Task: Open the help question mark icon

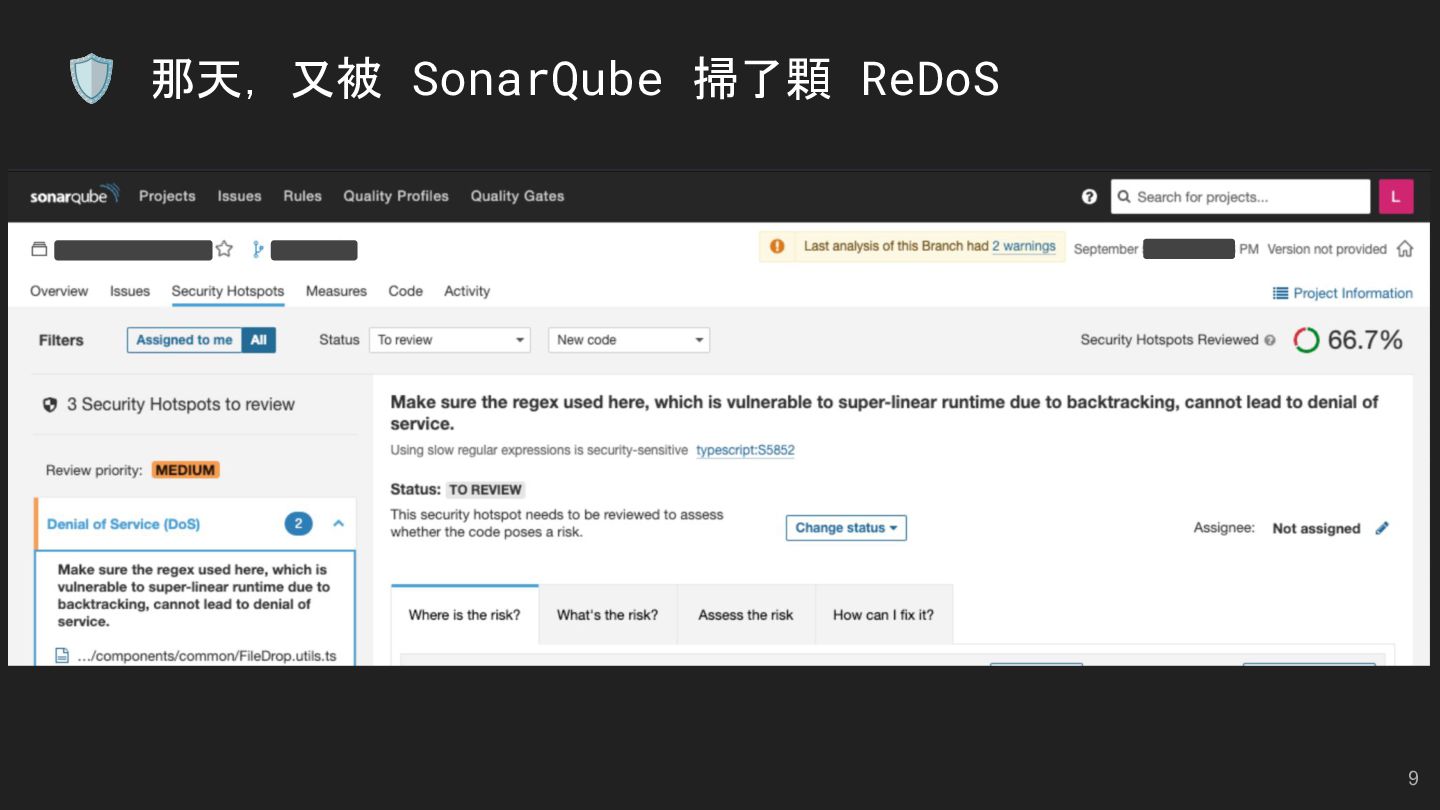Action: tap(1089, 197)
